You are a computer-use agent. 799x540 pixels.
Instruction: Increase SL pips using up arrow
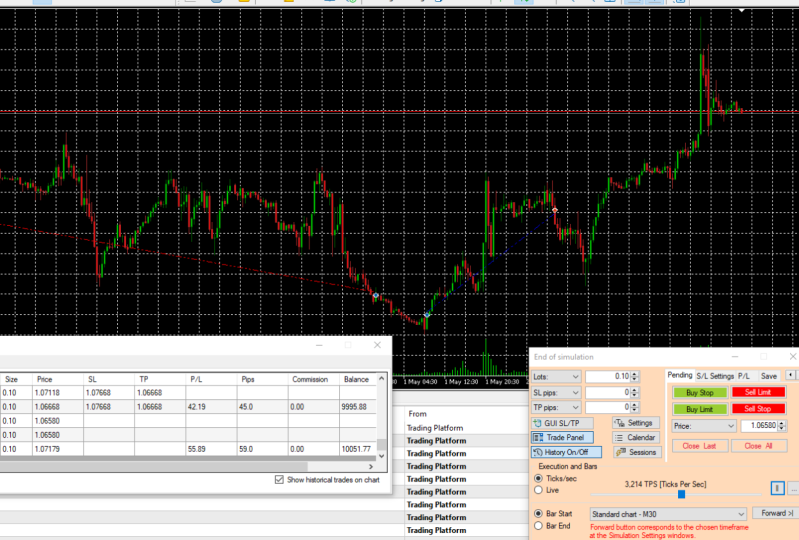634,390
